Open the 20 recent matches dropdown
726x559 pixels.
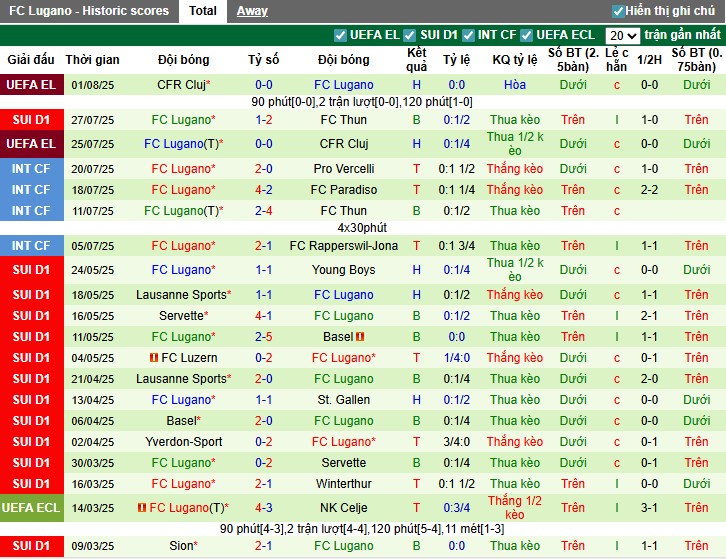(x=623, y=36)
